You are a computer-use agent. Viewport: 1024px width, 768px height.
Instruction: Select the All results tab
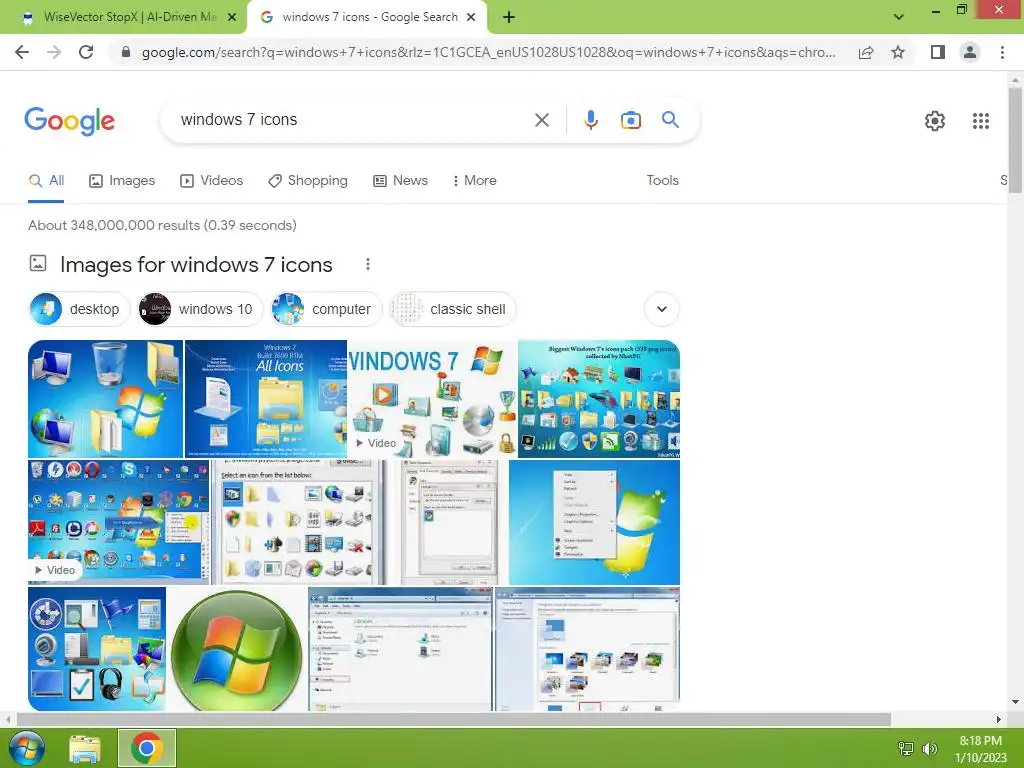pos(46,180)
